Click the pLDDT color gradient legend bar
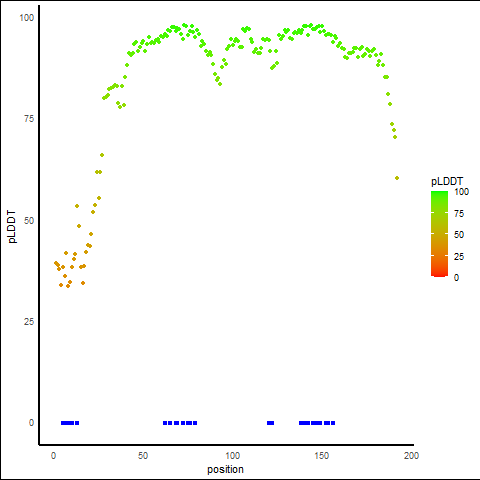The image size is (480, 480). click(x=439, y=234)
